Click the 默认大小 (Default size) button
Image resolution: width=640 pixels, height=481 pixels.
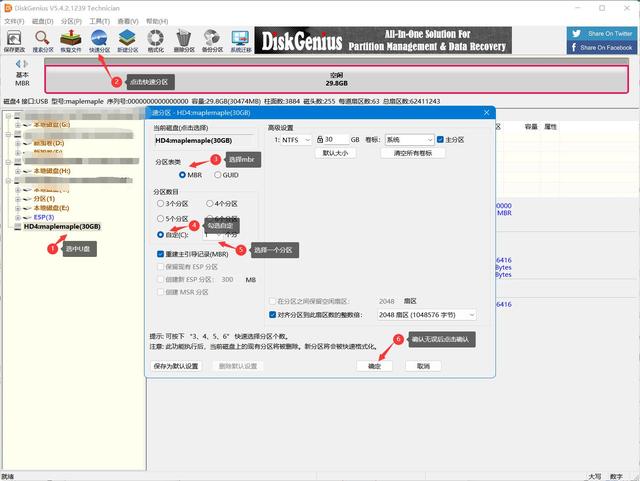[x=336, y=153]
